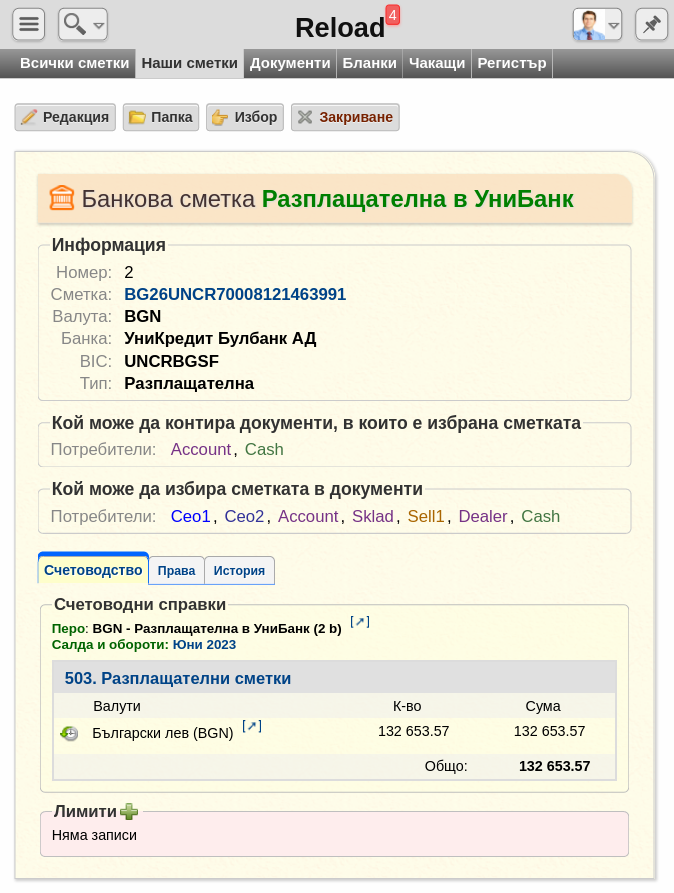Open the Ceo1 user link

pyautogui.click(x=190, y=516)
